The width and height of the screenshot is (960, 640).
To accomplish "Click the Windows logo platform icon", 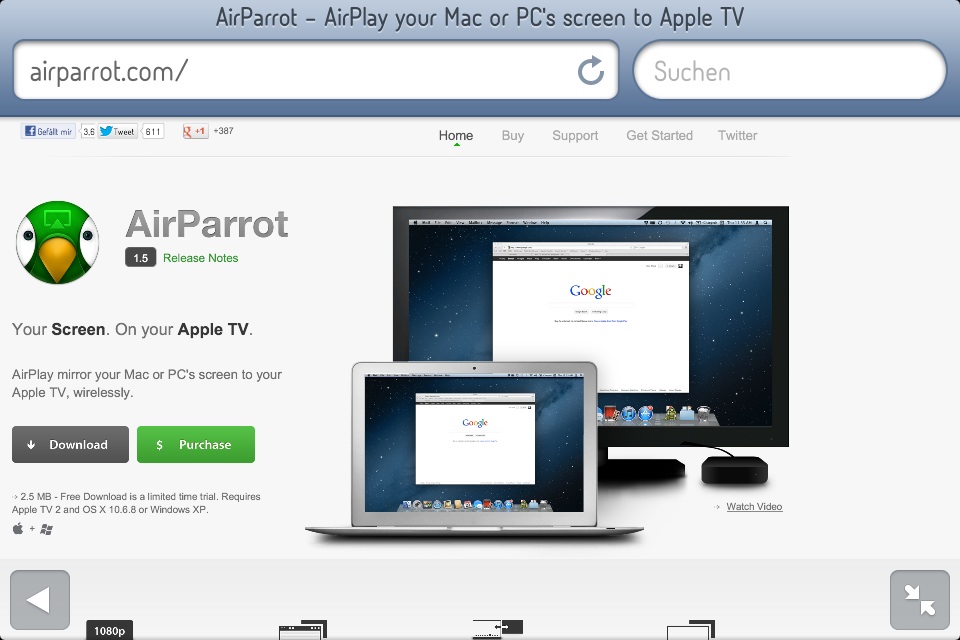I will (x=46, y=529).
